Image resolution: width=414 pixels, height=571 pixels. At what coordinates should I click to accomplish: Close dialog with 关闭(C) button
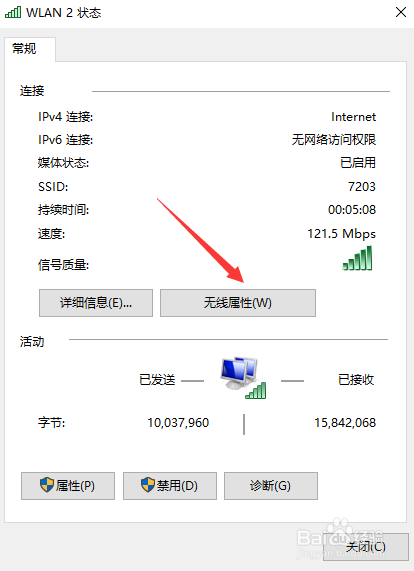(366, 547)
